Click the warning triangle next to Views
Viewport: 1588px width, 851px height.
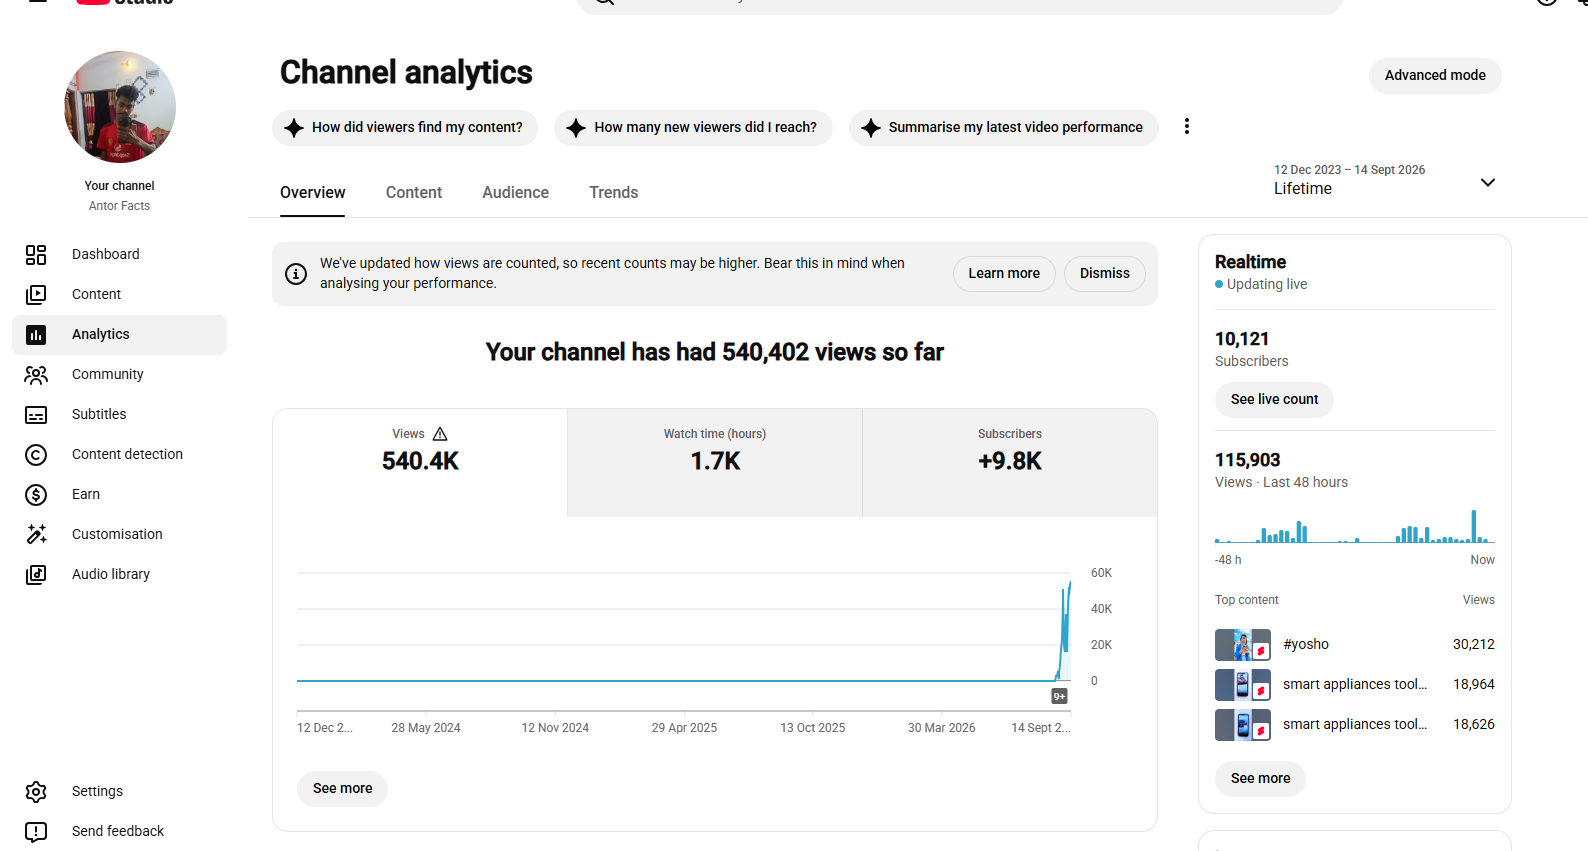click(440, 434)
